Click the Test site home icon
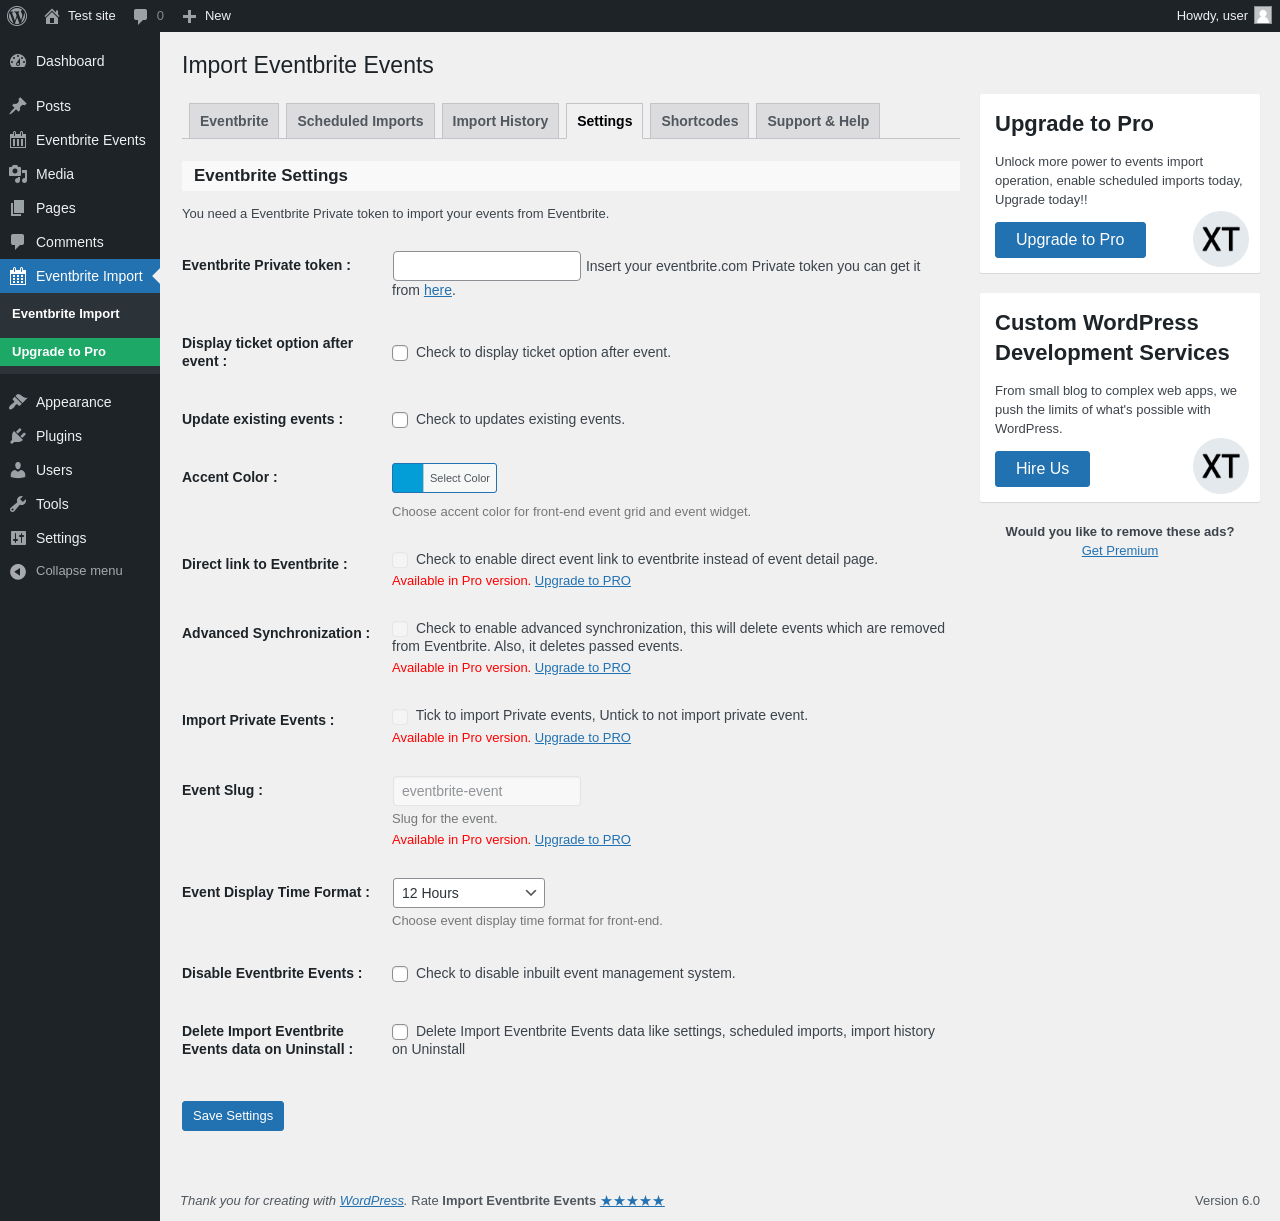Screen dimensions: 1280x1221 [52, 16]
